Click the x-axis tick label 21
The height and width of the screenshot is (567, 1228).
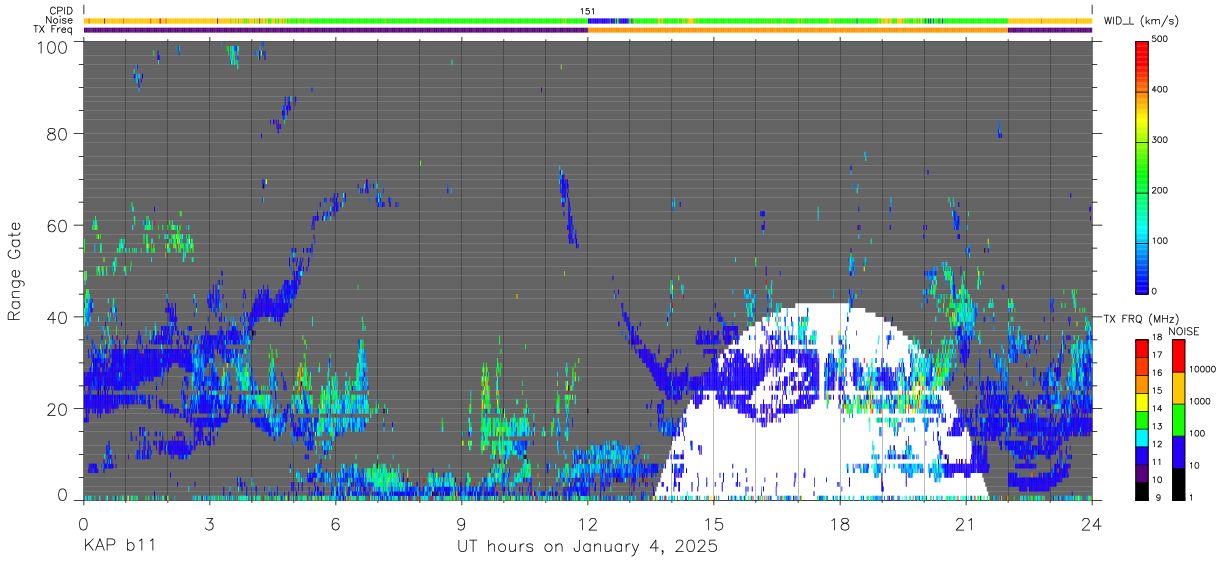click(966, 524)
